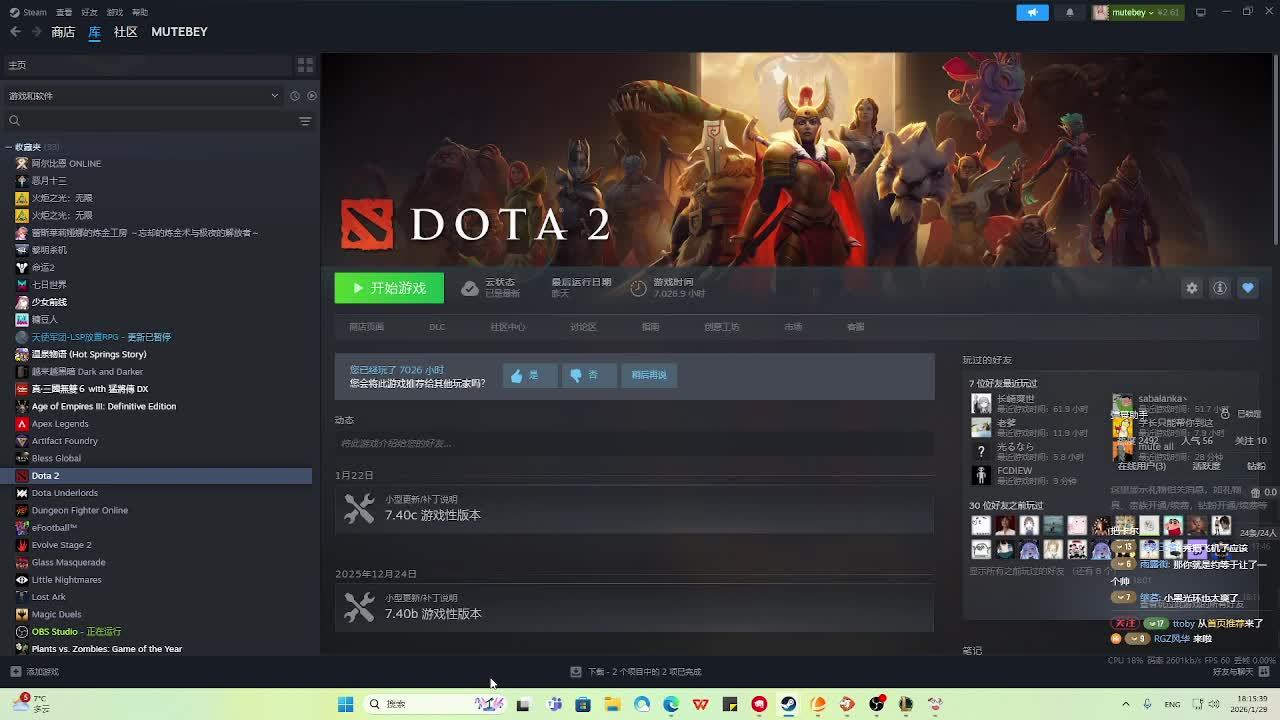
Task: Switch library to grid view icon
Action: click(x=305, y=65)
